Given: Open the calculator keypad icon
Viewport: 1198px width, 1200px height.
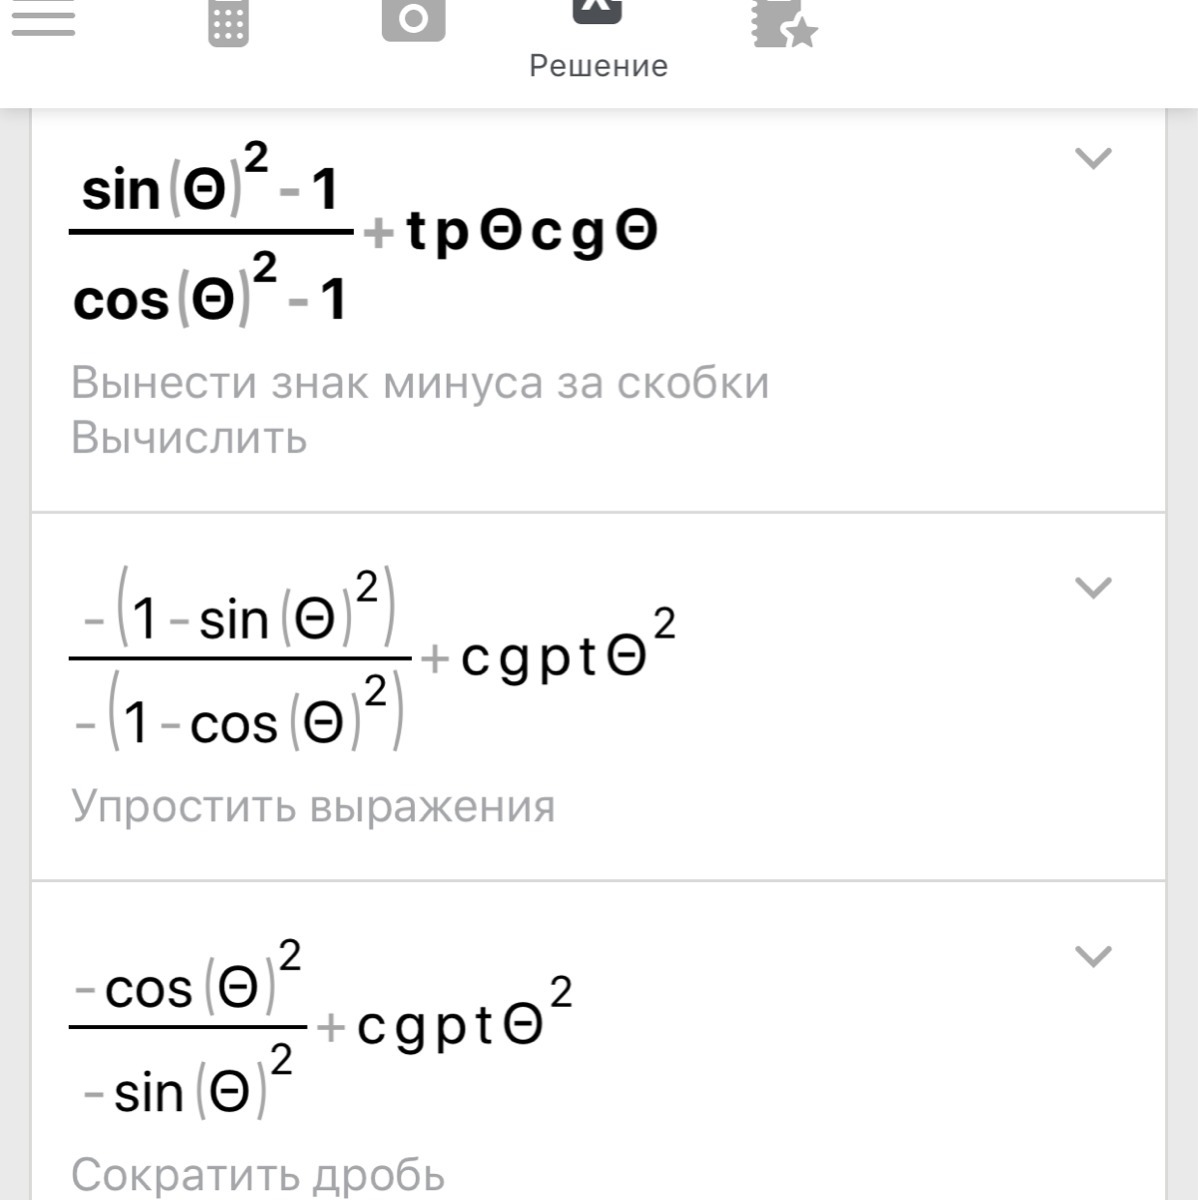Looking at the screenshot, I should [x=228, y=22].
